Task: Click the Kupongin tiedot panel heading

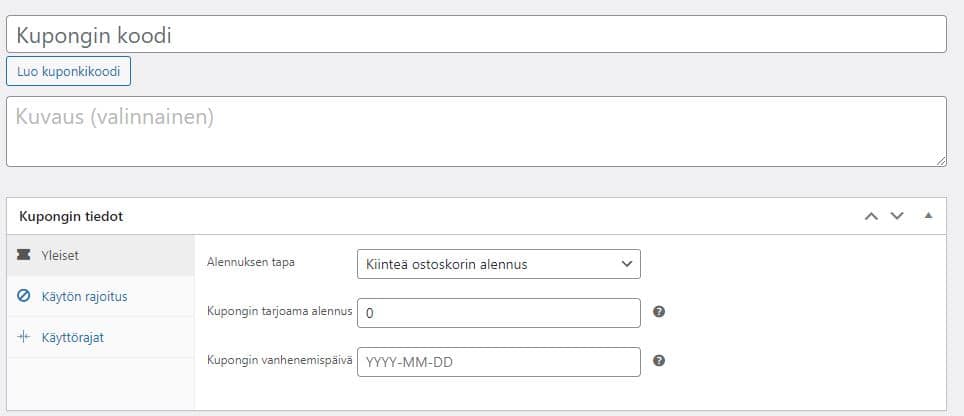Action: pyautogui.click(x=71, y=216)
